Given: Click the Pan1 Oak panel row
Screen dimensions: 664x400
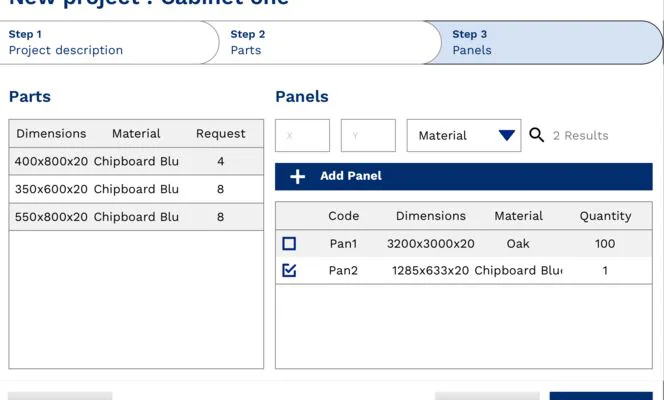Looking at the screenshot, I should (x=470, y=243).
